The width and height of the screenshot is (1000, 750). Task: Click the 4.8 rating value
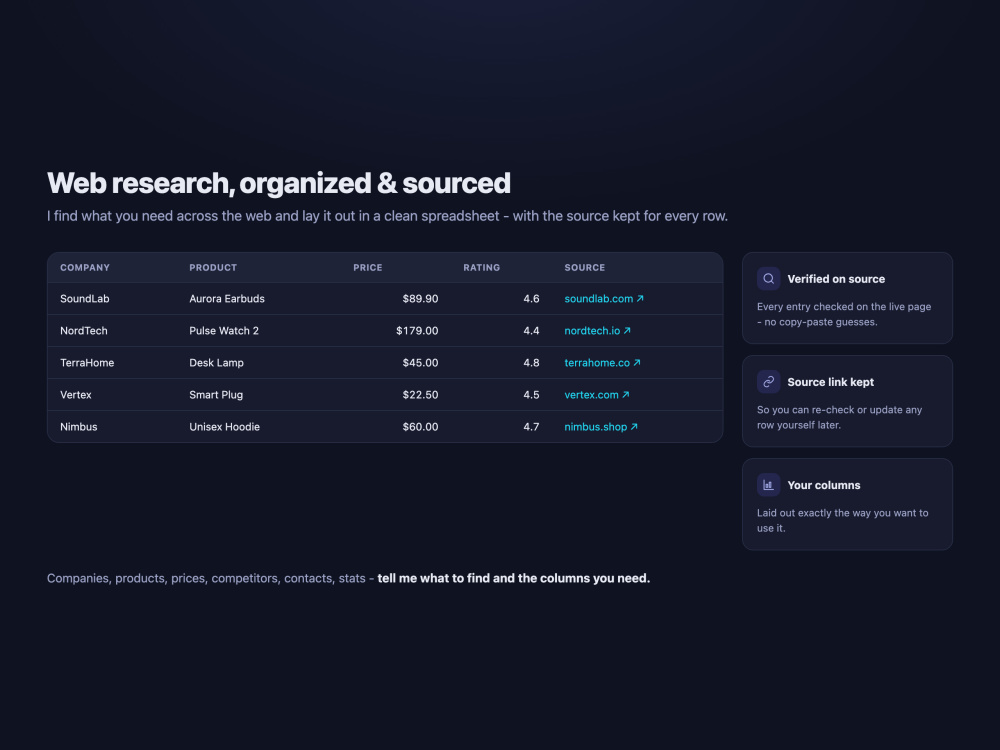[531, 363]
